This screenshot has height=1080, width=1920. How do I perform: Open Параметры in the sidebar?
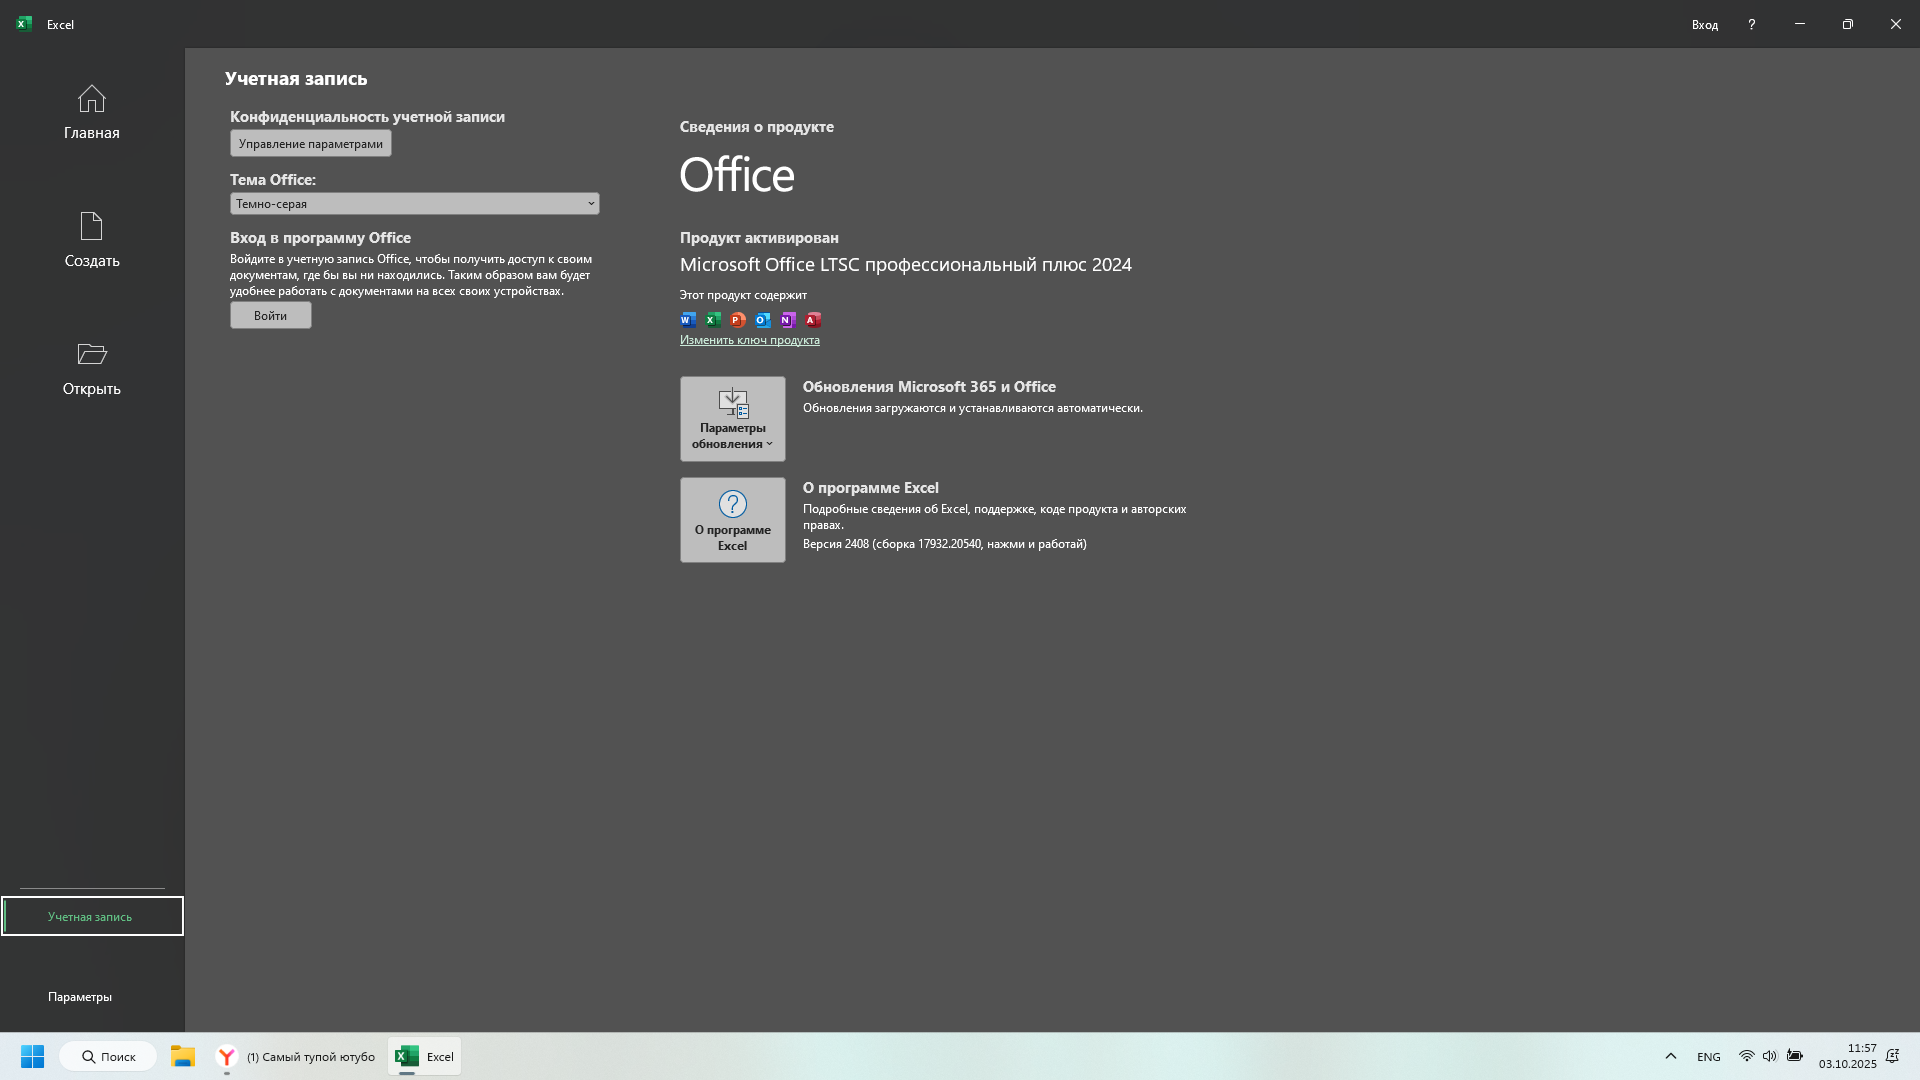click(80, 997)
